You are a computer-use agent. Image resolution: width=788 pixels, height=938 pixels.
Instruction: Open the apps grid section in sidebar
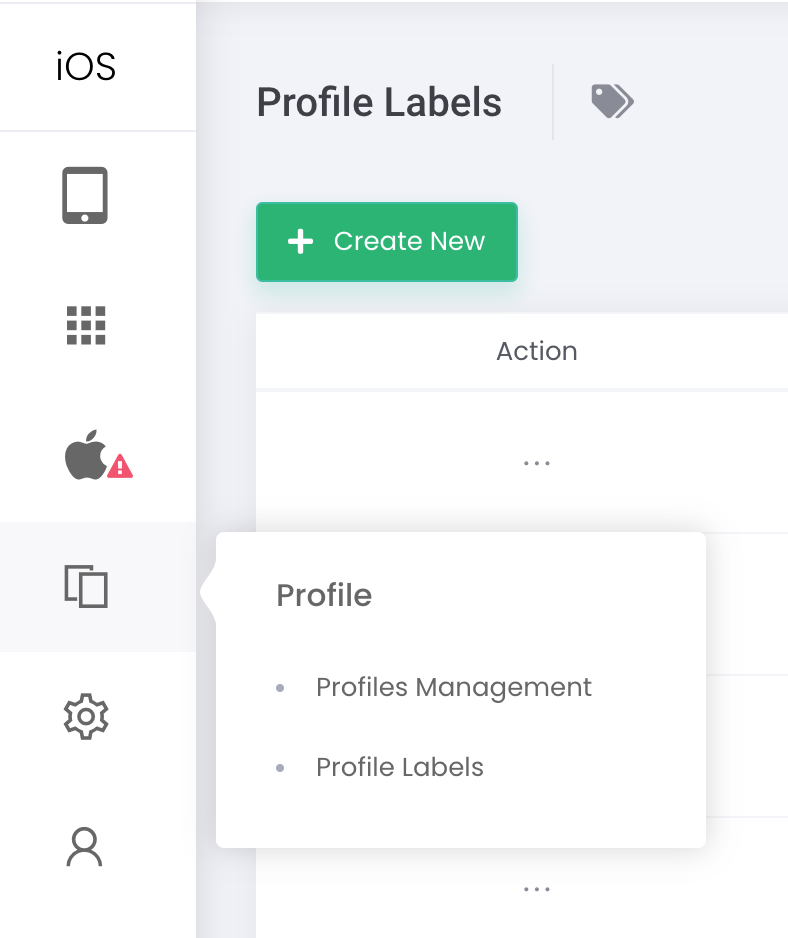pyautogui.click(x=86, y=325)
